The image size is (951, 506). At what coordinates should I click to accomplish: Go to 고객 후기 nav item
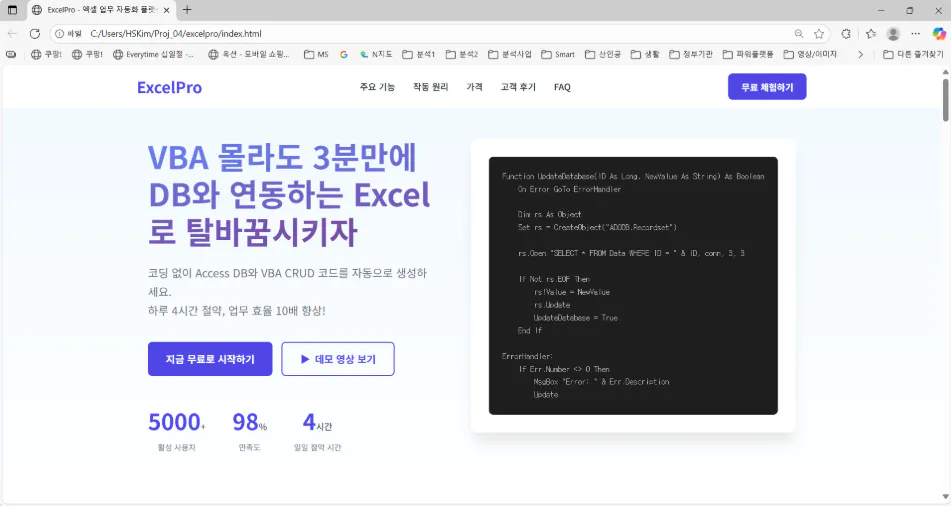[x=518, y=87]
